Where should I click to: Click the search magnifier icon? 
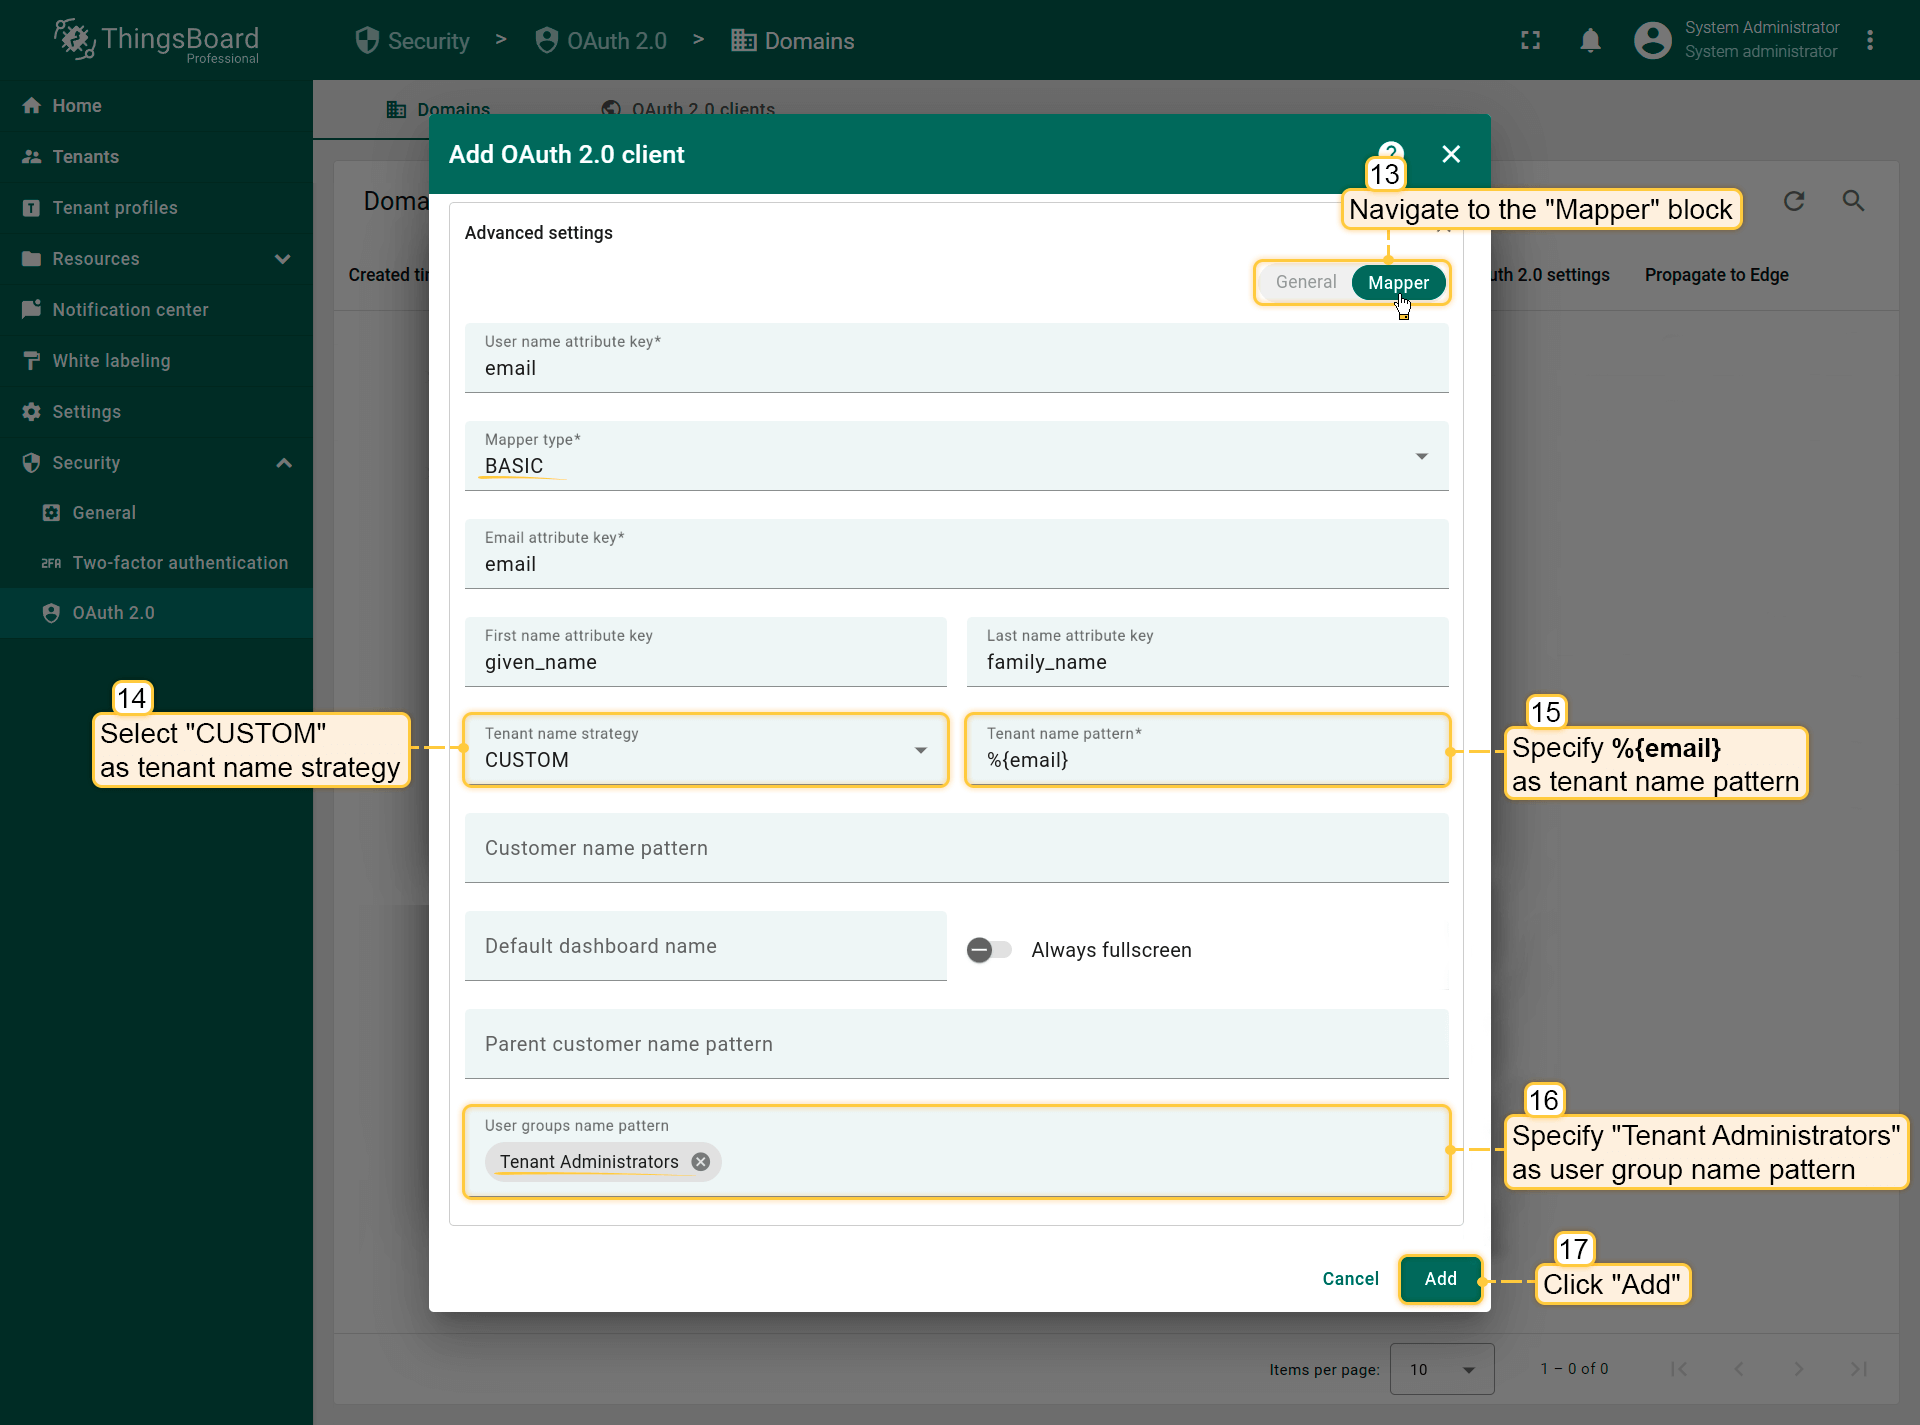(1853, 201)
